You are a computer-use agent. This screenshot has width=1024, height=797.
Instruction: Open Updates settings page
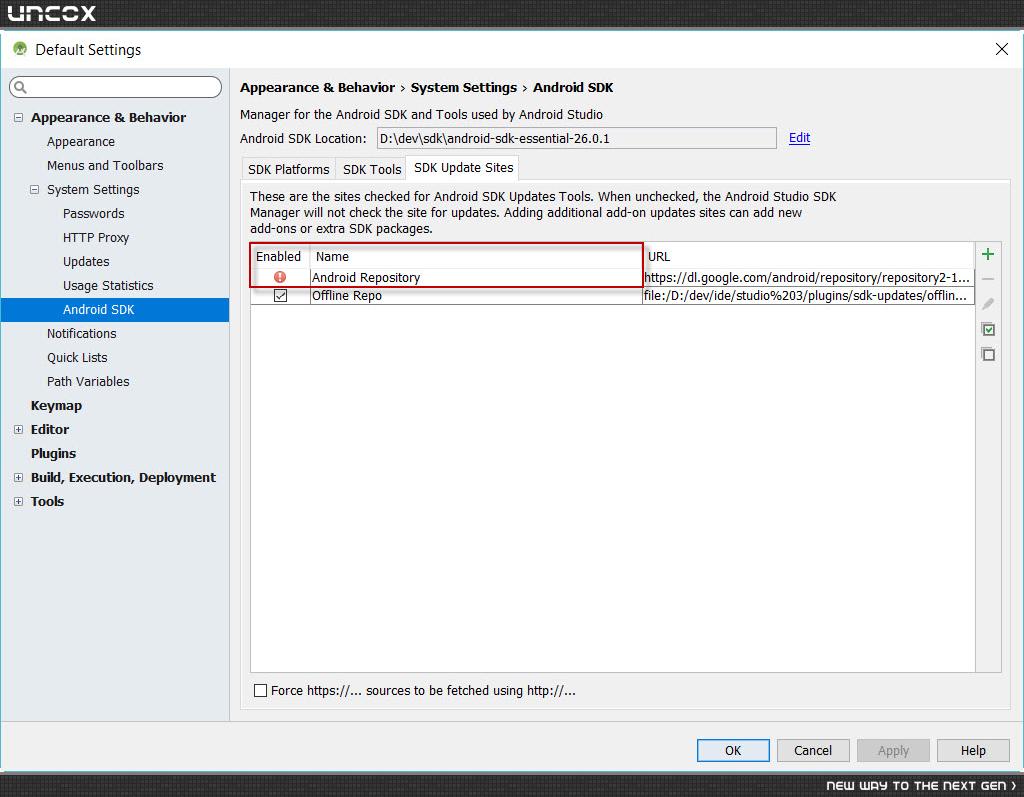(x=86, y=262)
